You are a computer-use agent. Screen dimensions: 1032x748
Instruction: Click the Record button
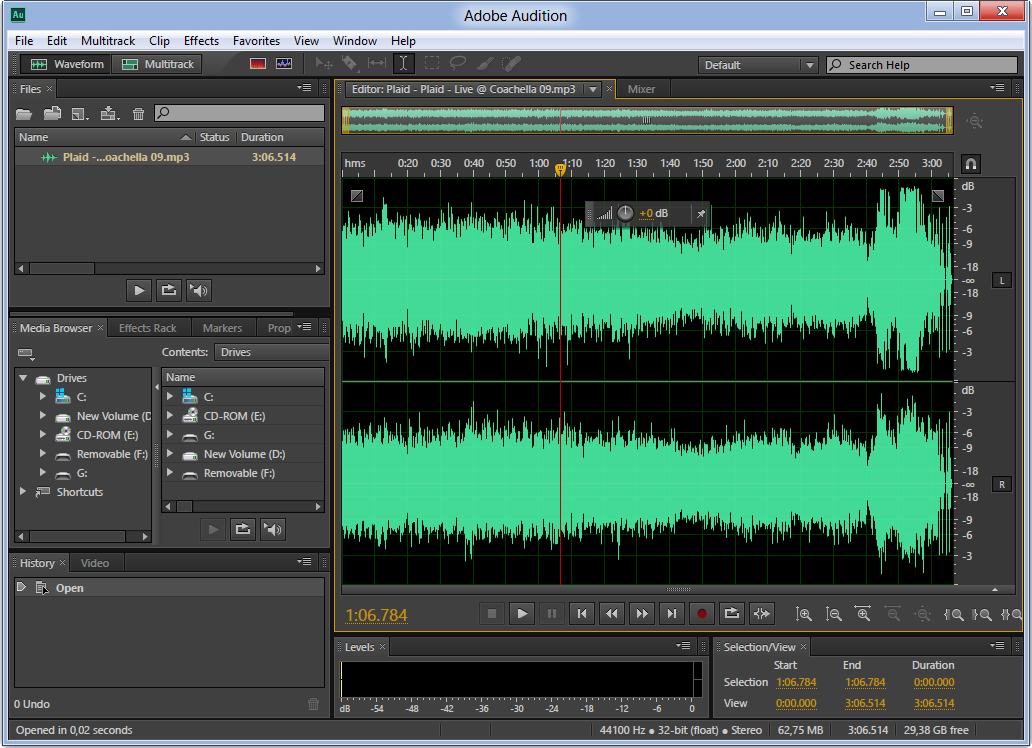pos(702,614)
